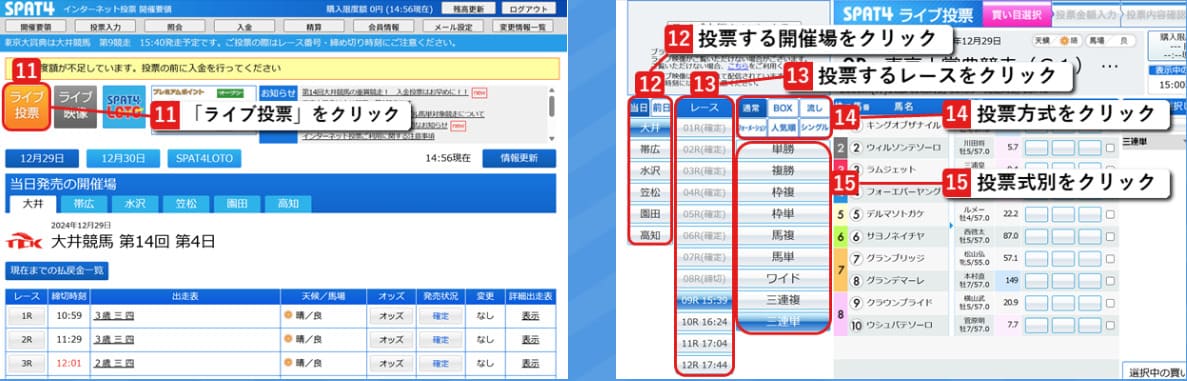Select the 12月30日 date button
The image size is (1187, 381).
click(123, 158)
